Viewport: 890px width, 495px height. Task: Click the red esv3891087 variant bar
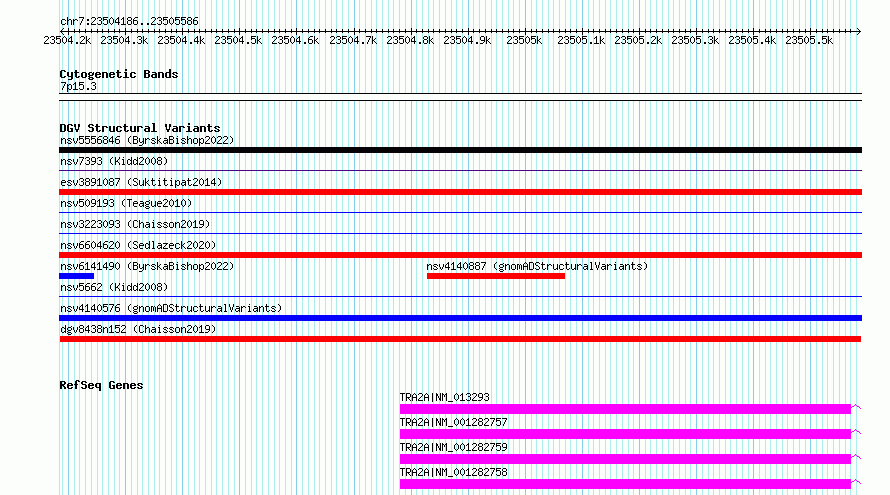click(x=460, y=192)
